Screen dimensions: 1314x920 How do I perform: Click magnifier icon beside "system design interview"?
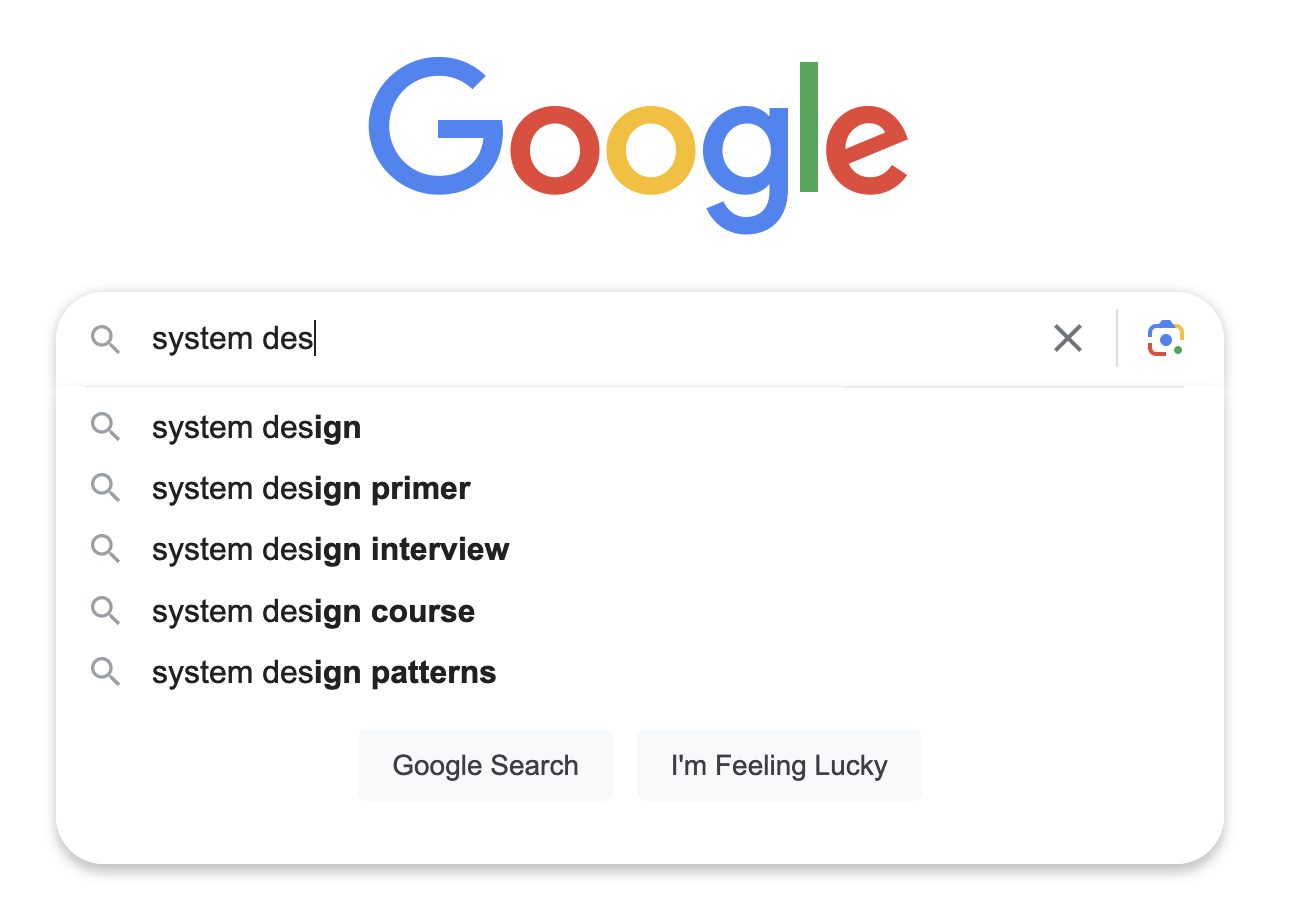pos(105,549)
